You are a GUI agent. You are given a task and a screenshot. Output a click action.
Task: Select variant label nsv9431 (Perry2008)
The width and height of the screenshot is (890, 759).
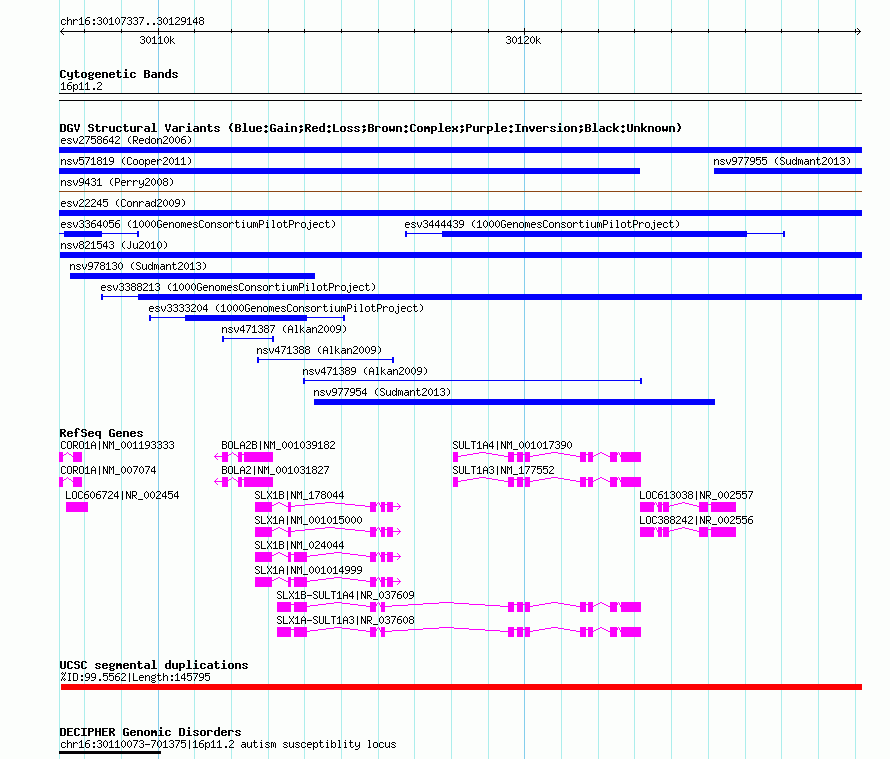(x=117, y=182)
